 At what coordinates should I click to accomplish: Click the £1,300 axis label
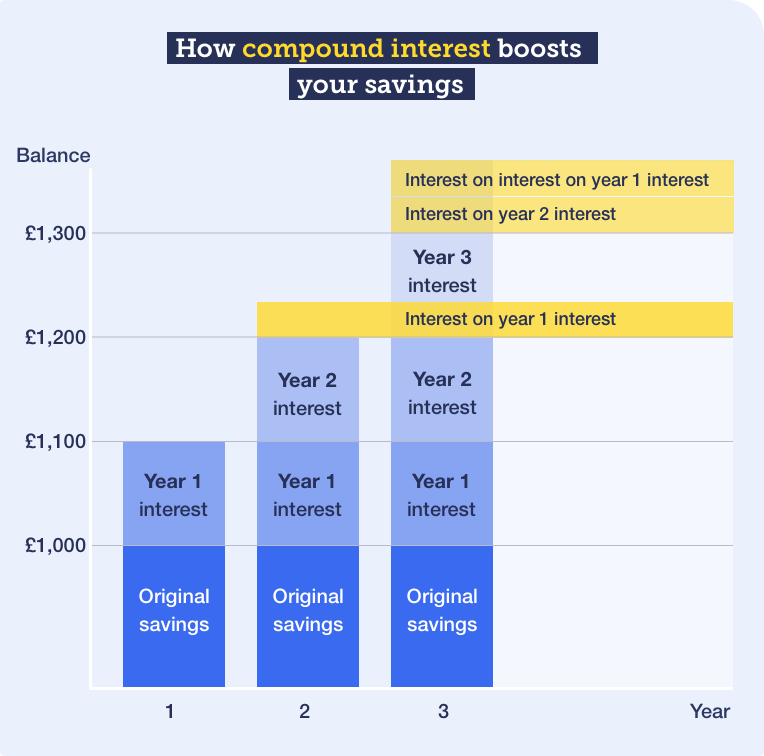tap(56, 233)
